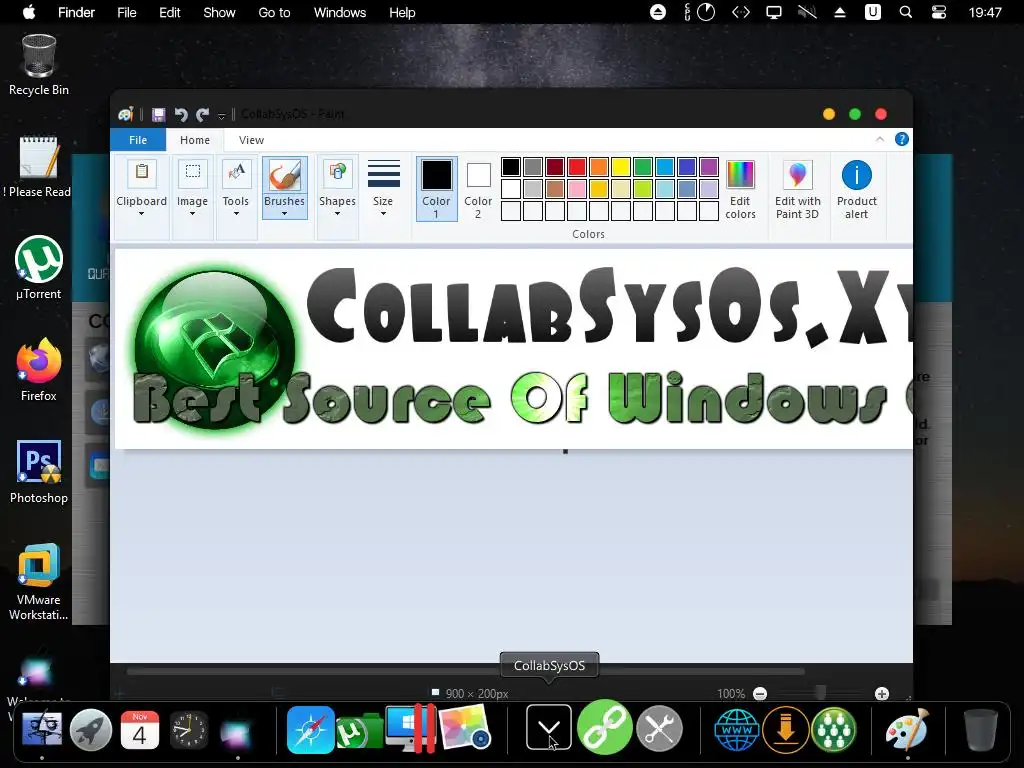Open the Finder face icon in dock

(42, 729)
